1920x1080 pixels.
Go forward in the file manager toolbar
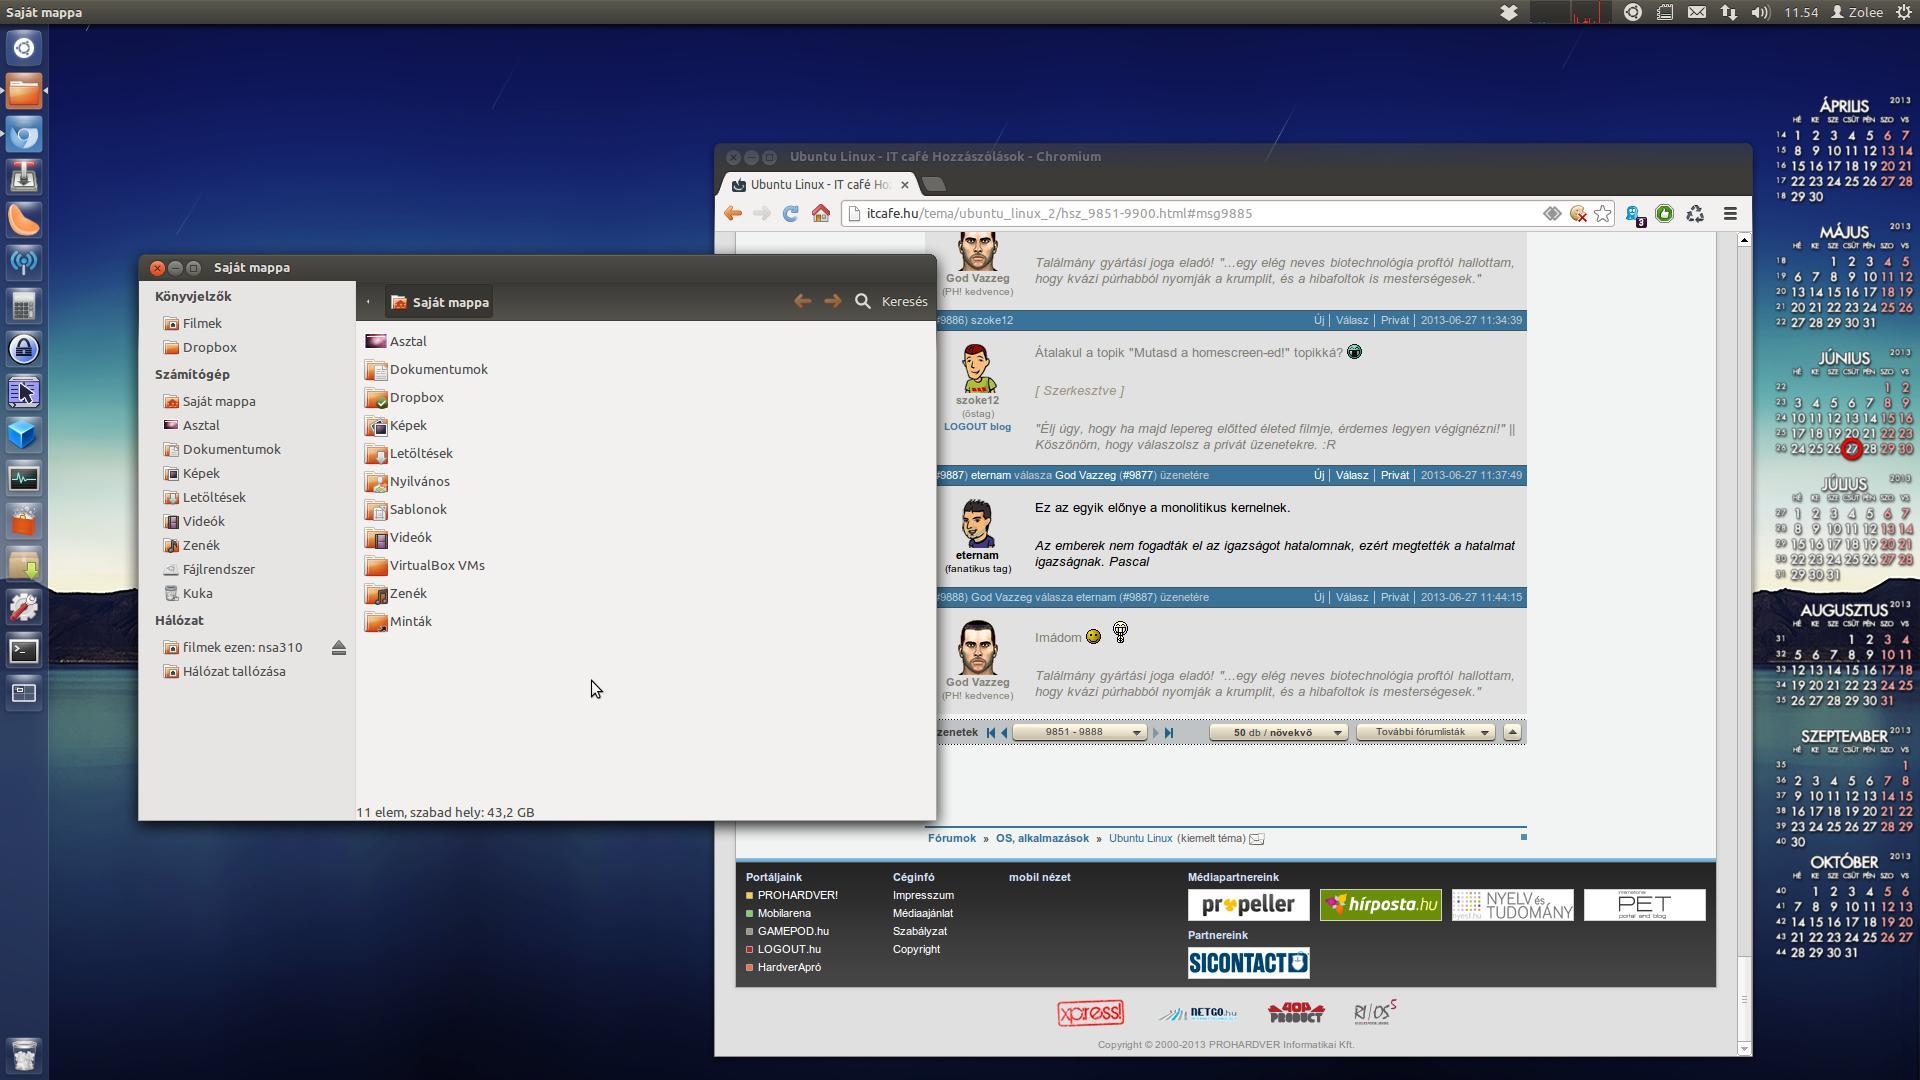point(832,301)
